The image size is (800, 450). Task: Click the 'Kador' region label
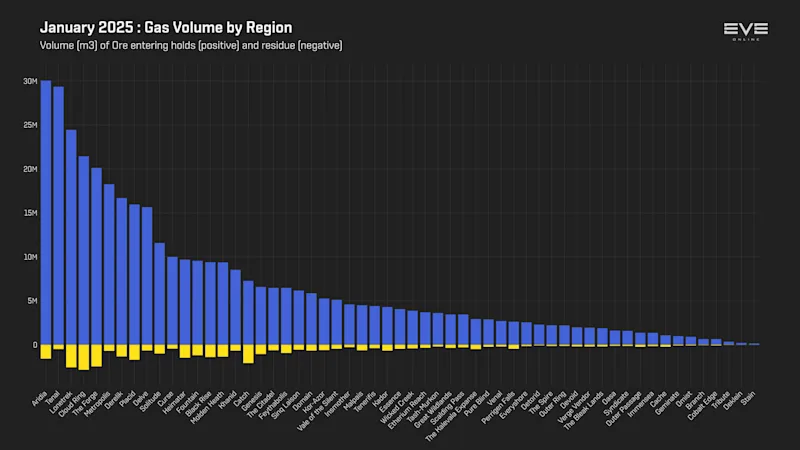click(x=381, y=399)
